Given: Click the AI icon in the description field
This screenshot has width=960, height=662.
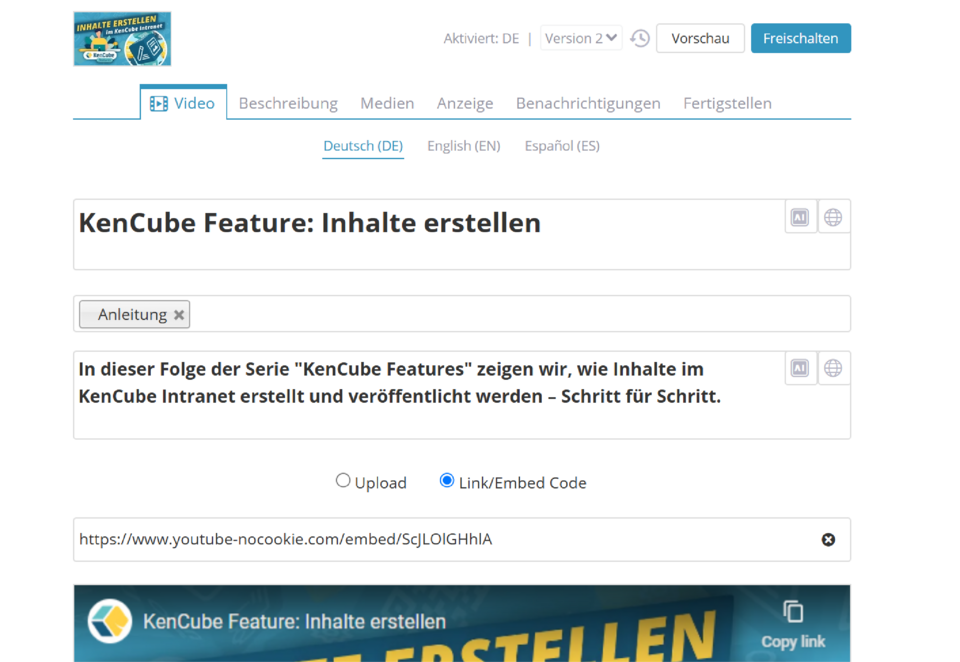Looking at the screenshot, I should pos(800,368).
